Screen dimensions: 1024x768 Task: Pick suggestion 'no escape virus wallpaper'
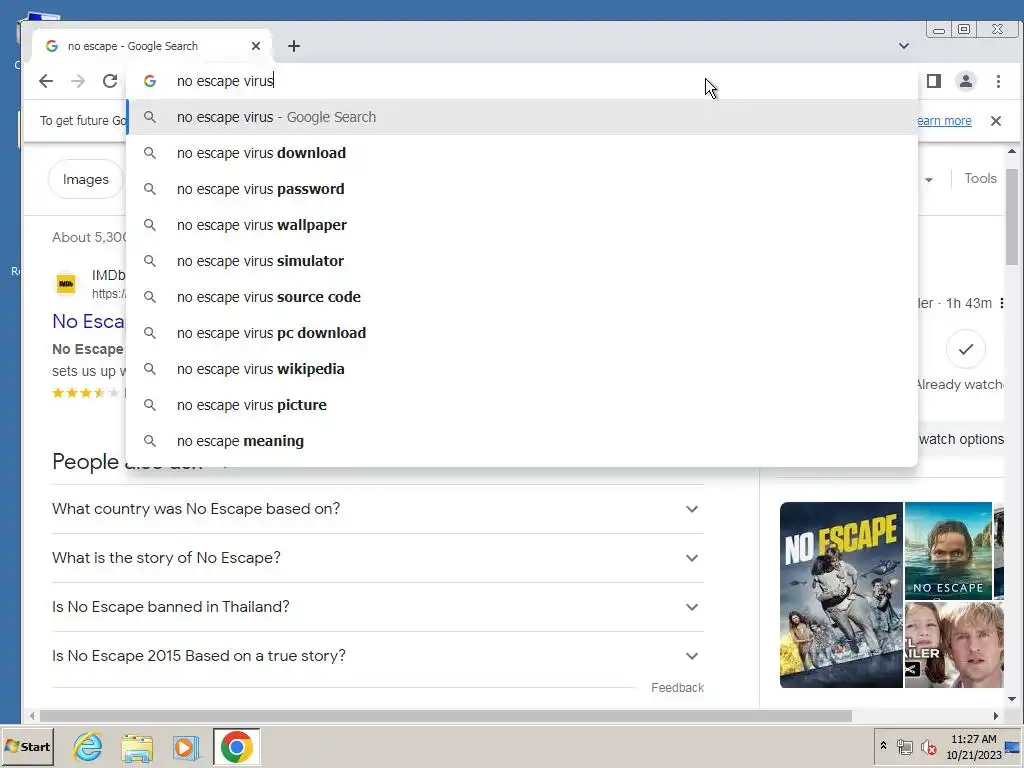(522, 225)
